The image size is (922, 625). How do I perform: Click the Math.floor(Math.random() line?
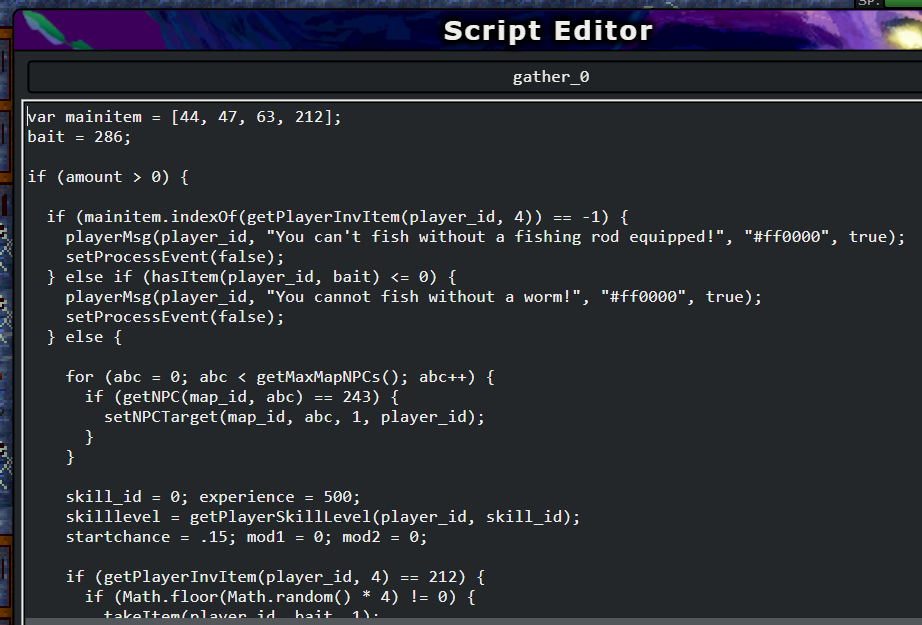click(280, 597)
